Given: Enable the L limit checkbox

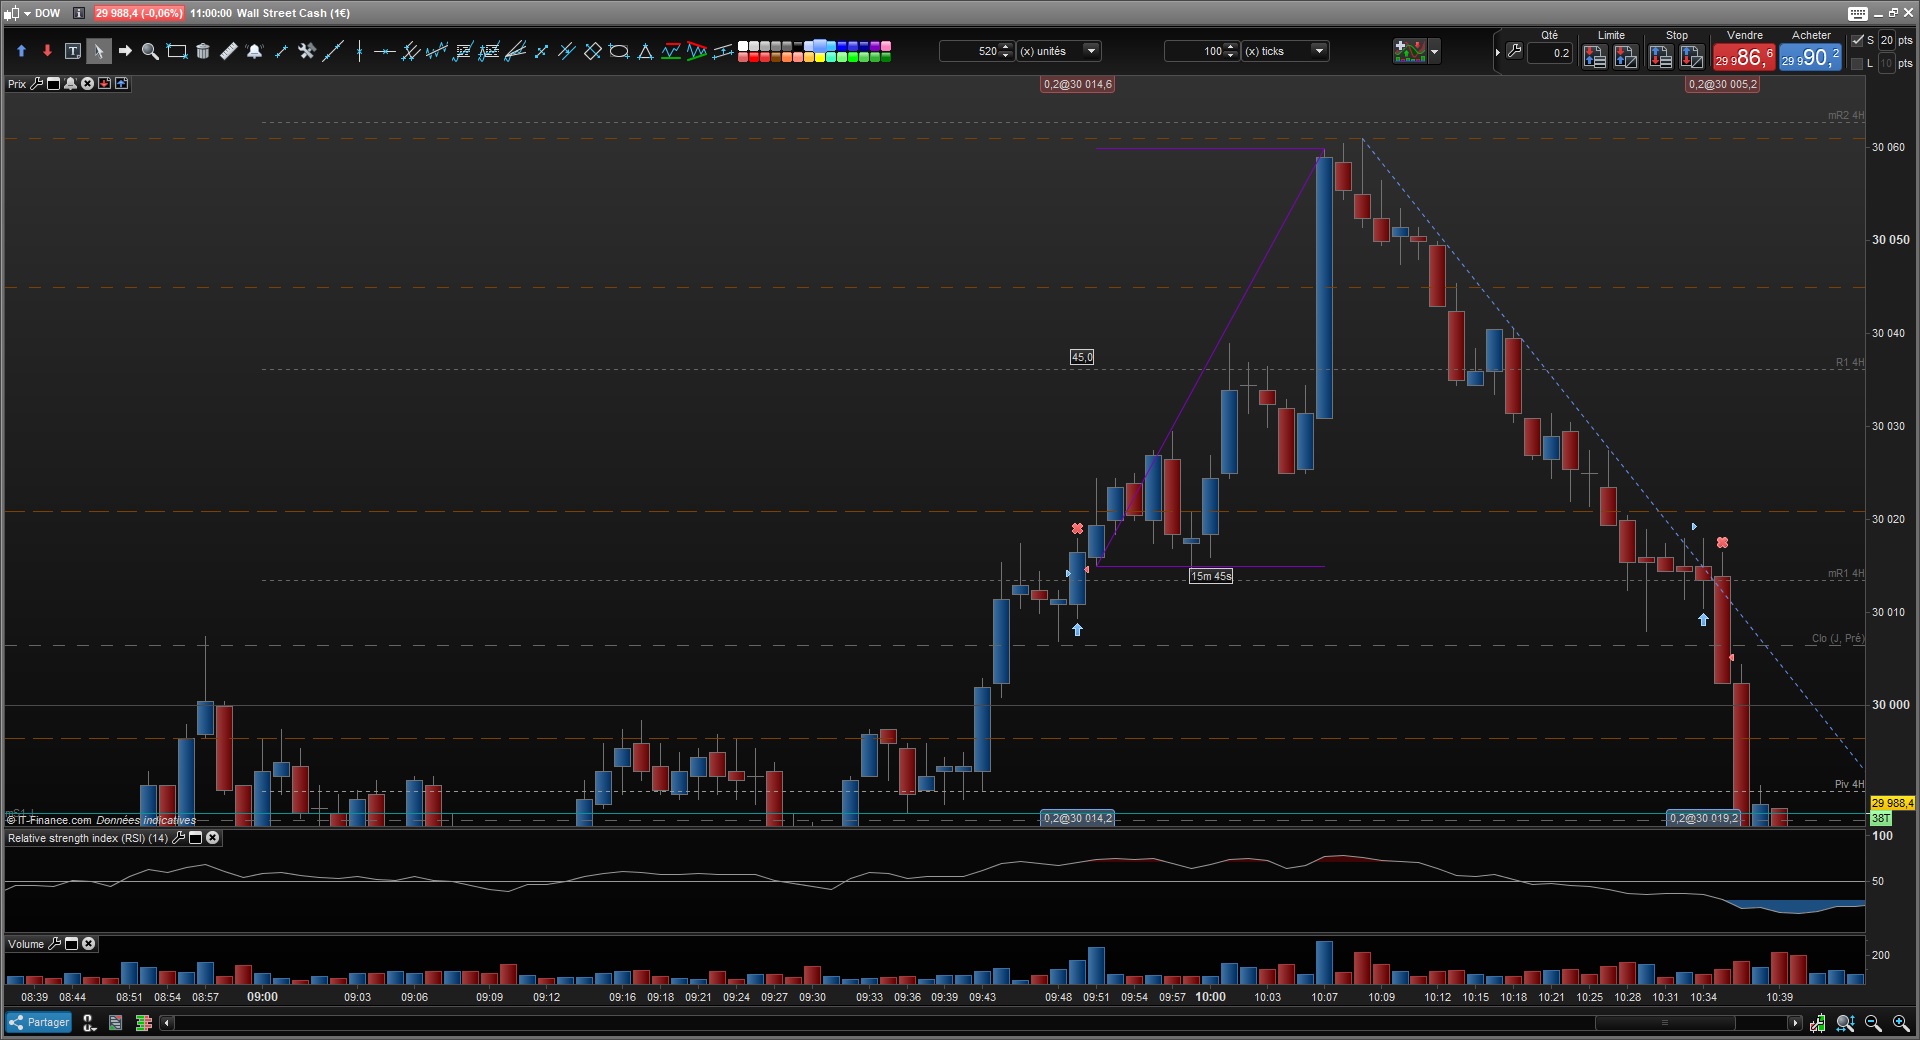Looking at the screenshot, I should (x=1857, y=63).
